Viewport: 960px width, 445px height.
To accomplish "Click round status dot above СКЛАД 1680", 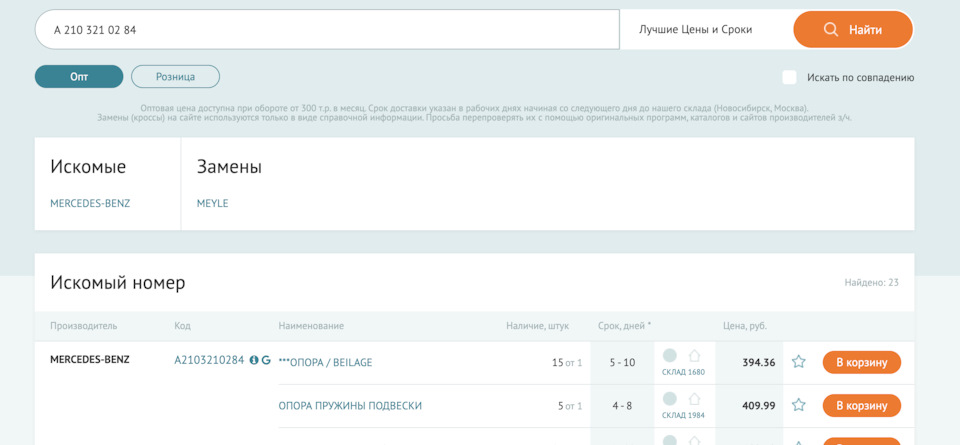I will point(670,355).
